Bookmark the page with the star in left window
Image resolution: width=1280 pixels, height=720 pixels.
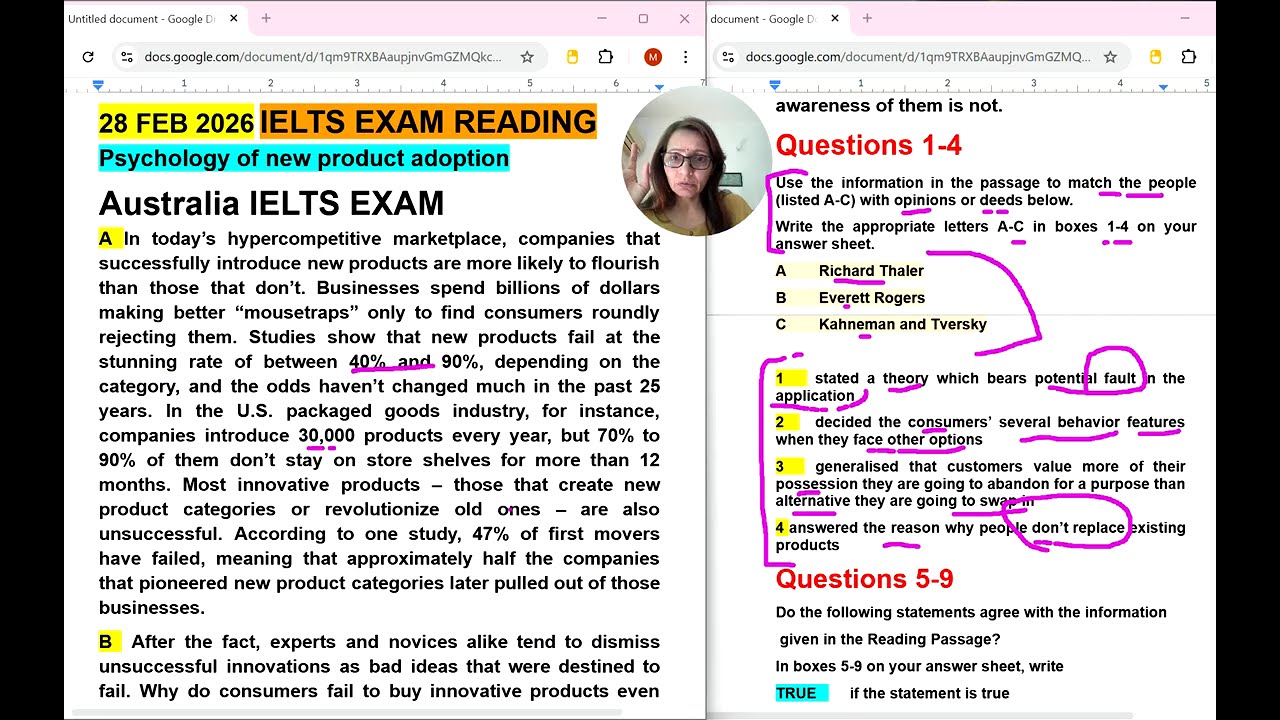point(527,57)
